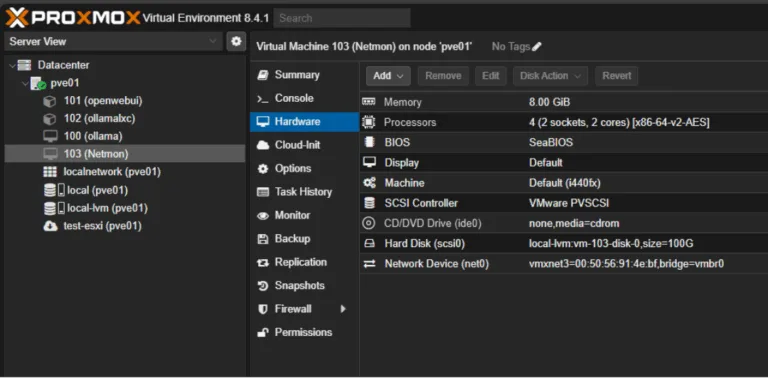Select 101 (openwebui) in tree
Viewport: 768px width, 378px height.
pos(103,101)
